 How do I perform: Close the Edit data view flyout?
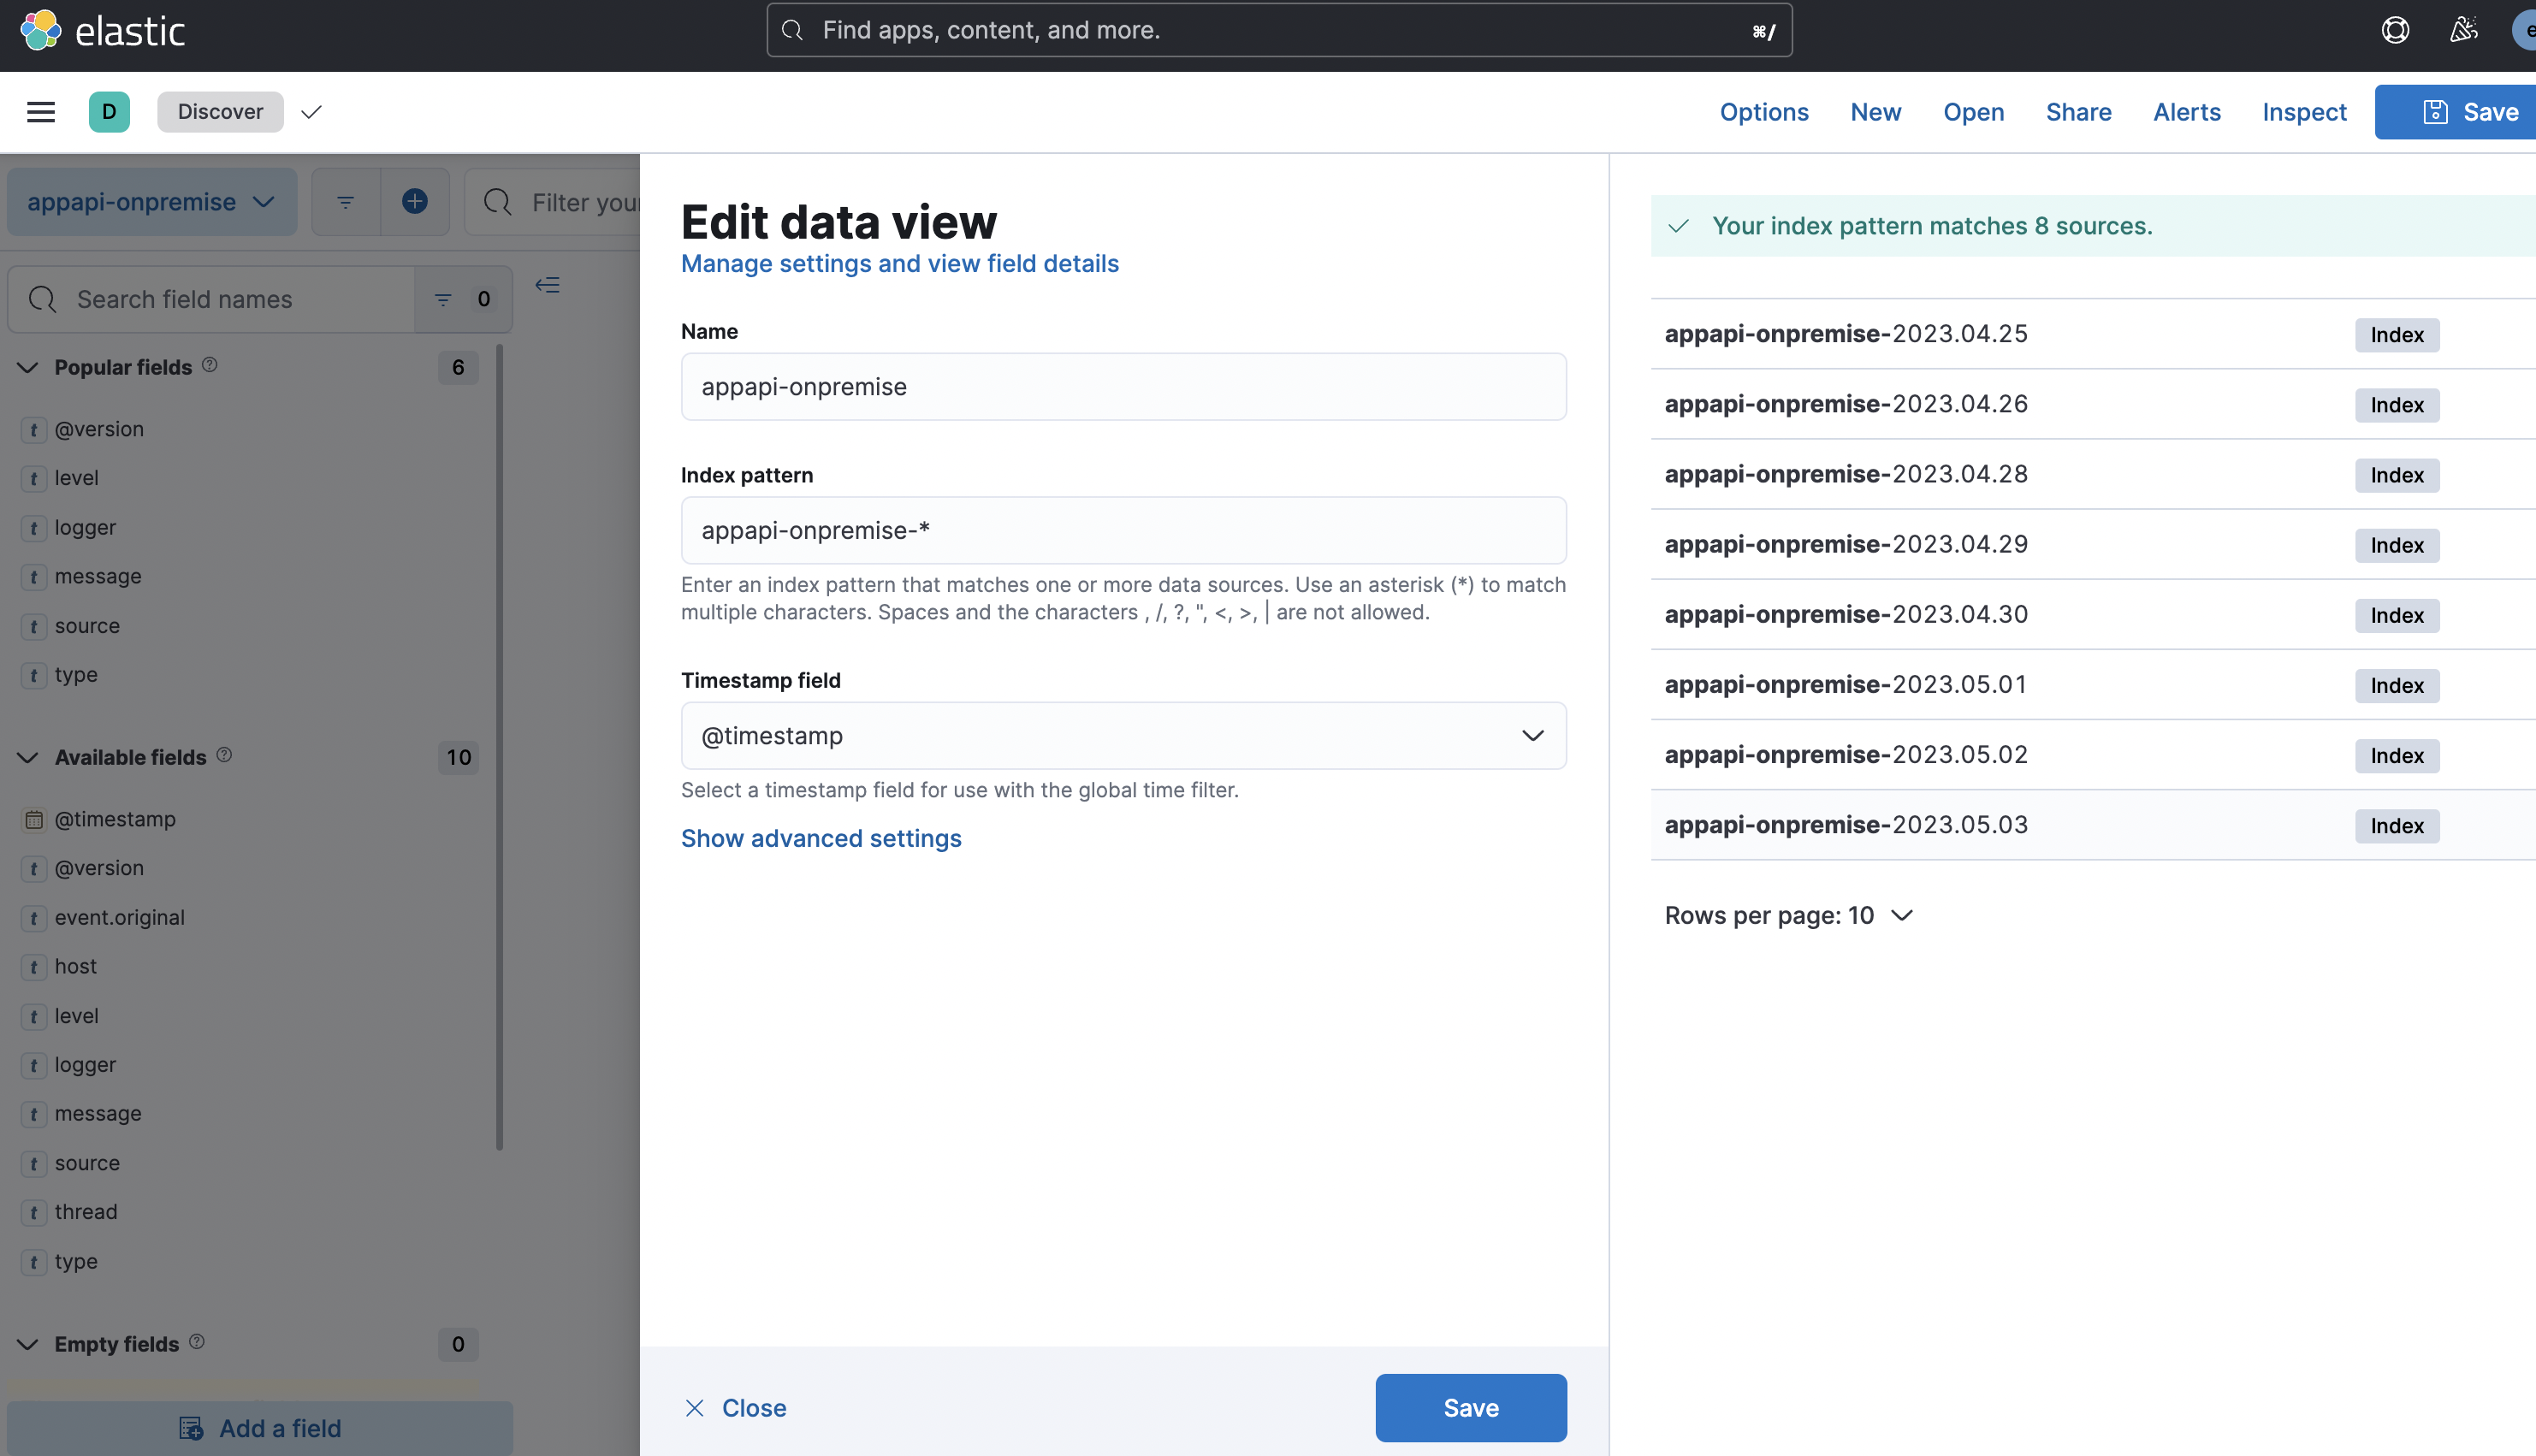(x=736, y=1408)
